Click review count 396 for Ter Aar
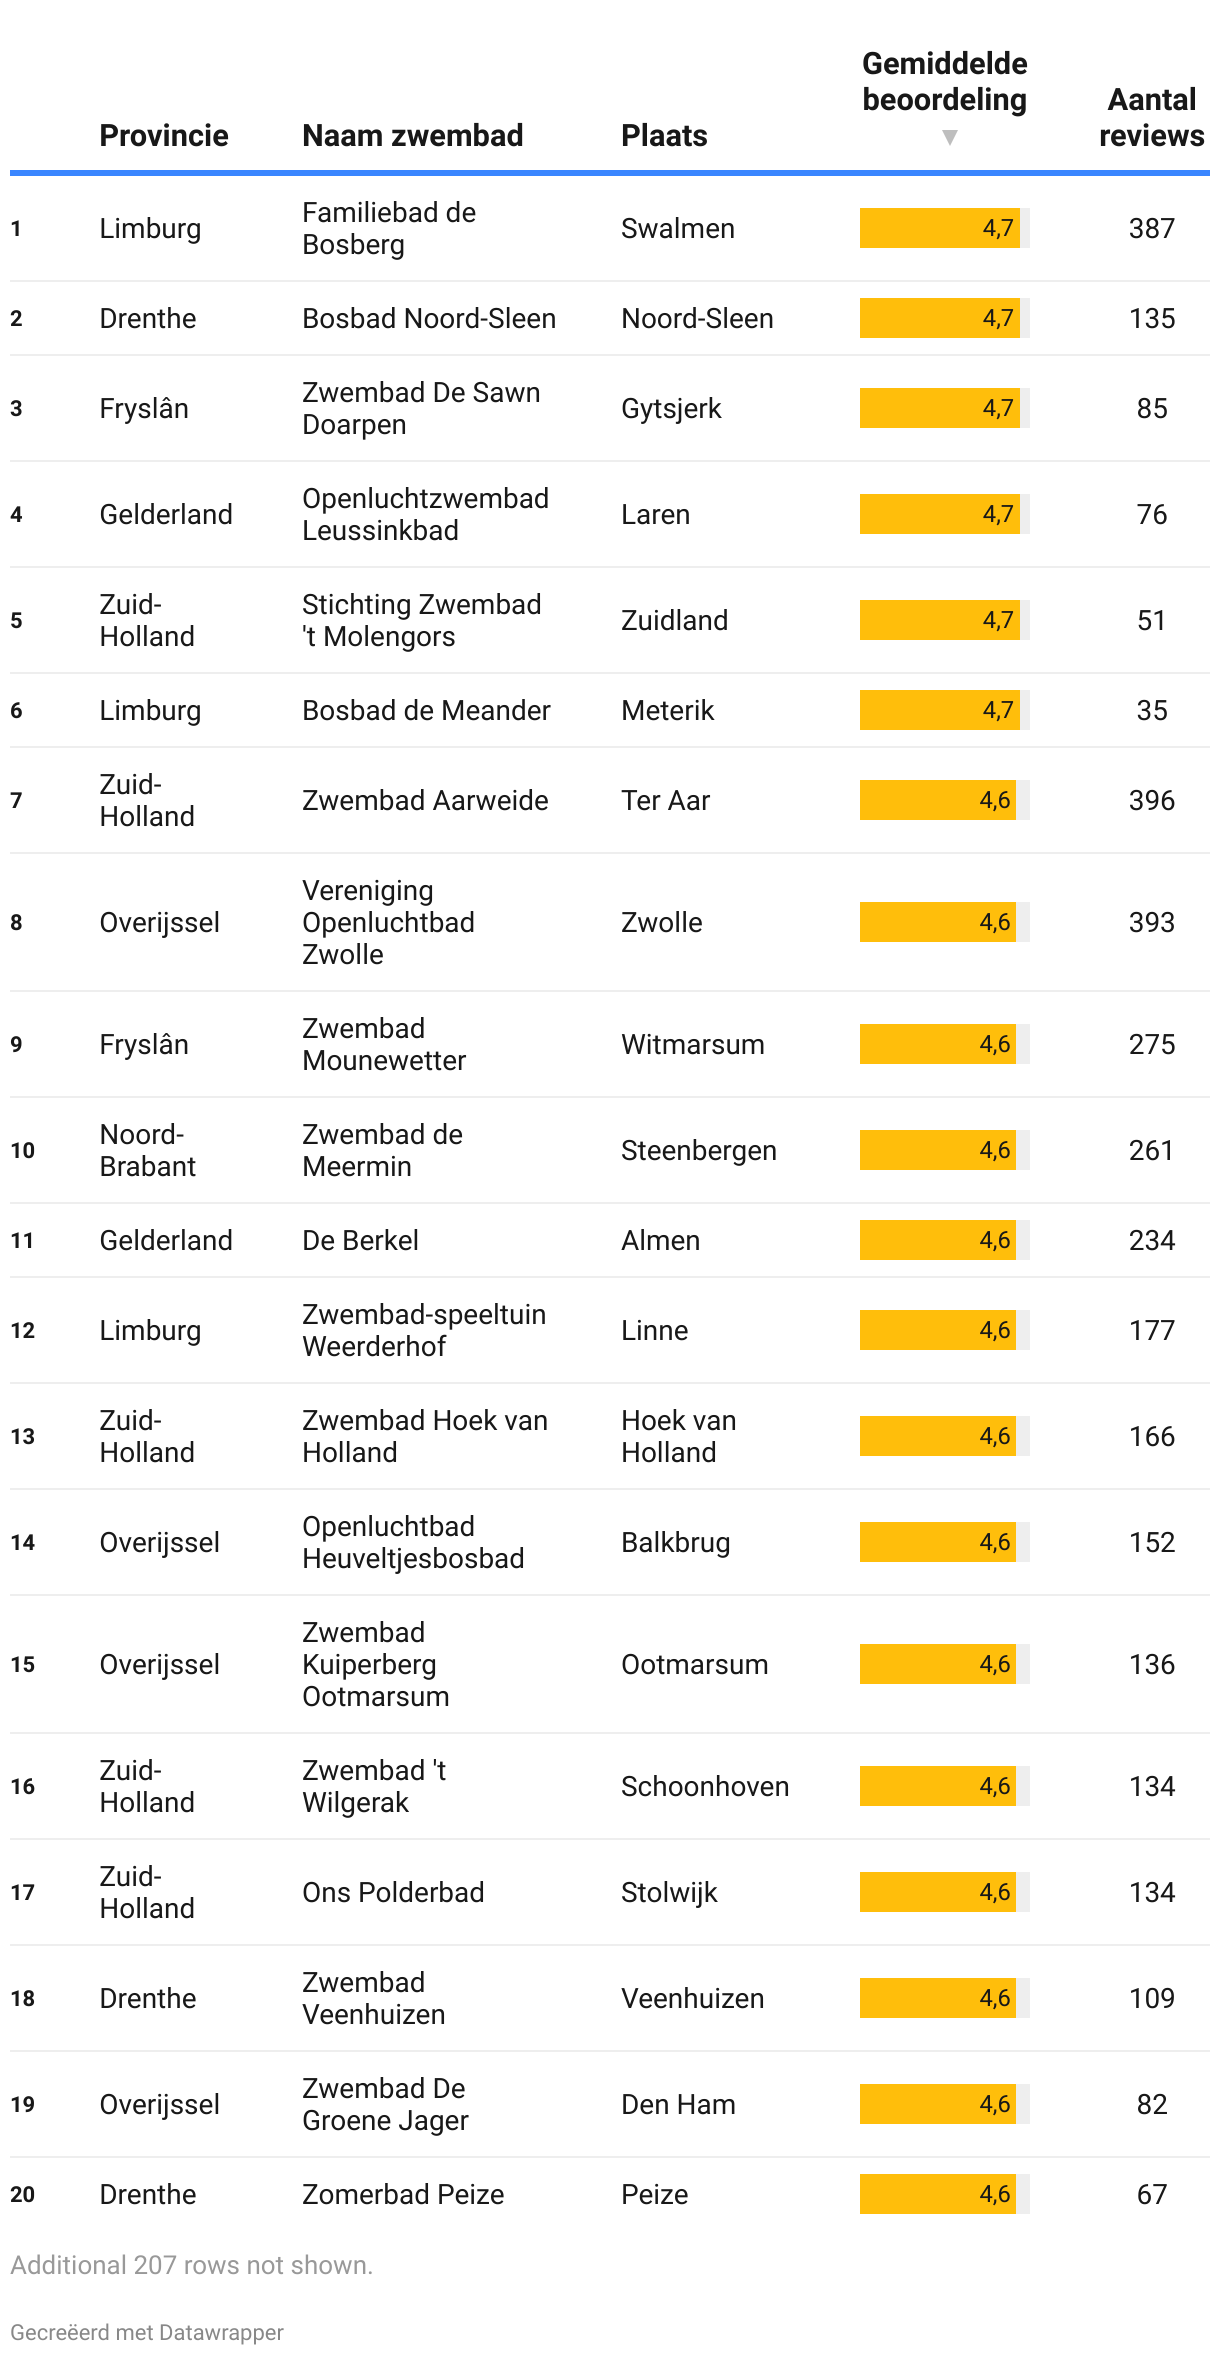 [1151, 800]
